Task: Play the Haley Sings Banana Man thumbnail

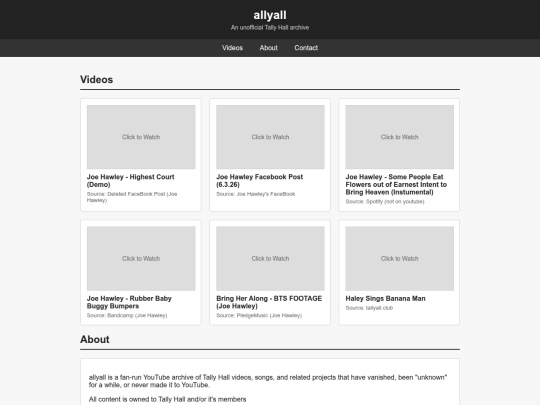Action: pos(399,258)
